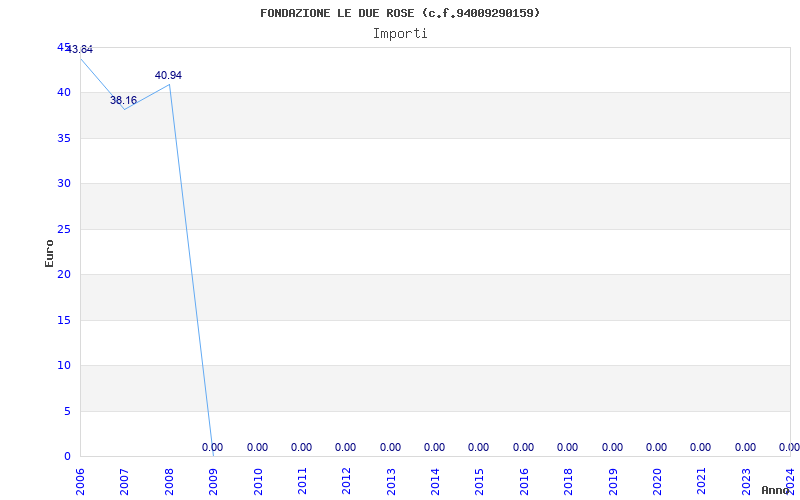Select the "Importi" subtitle text
Viewport: 800px width, 500px height.
click(x=400, y=34)
